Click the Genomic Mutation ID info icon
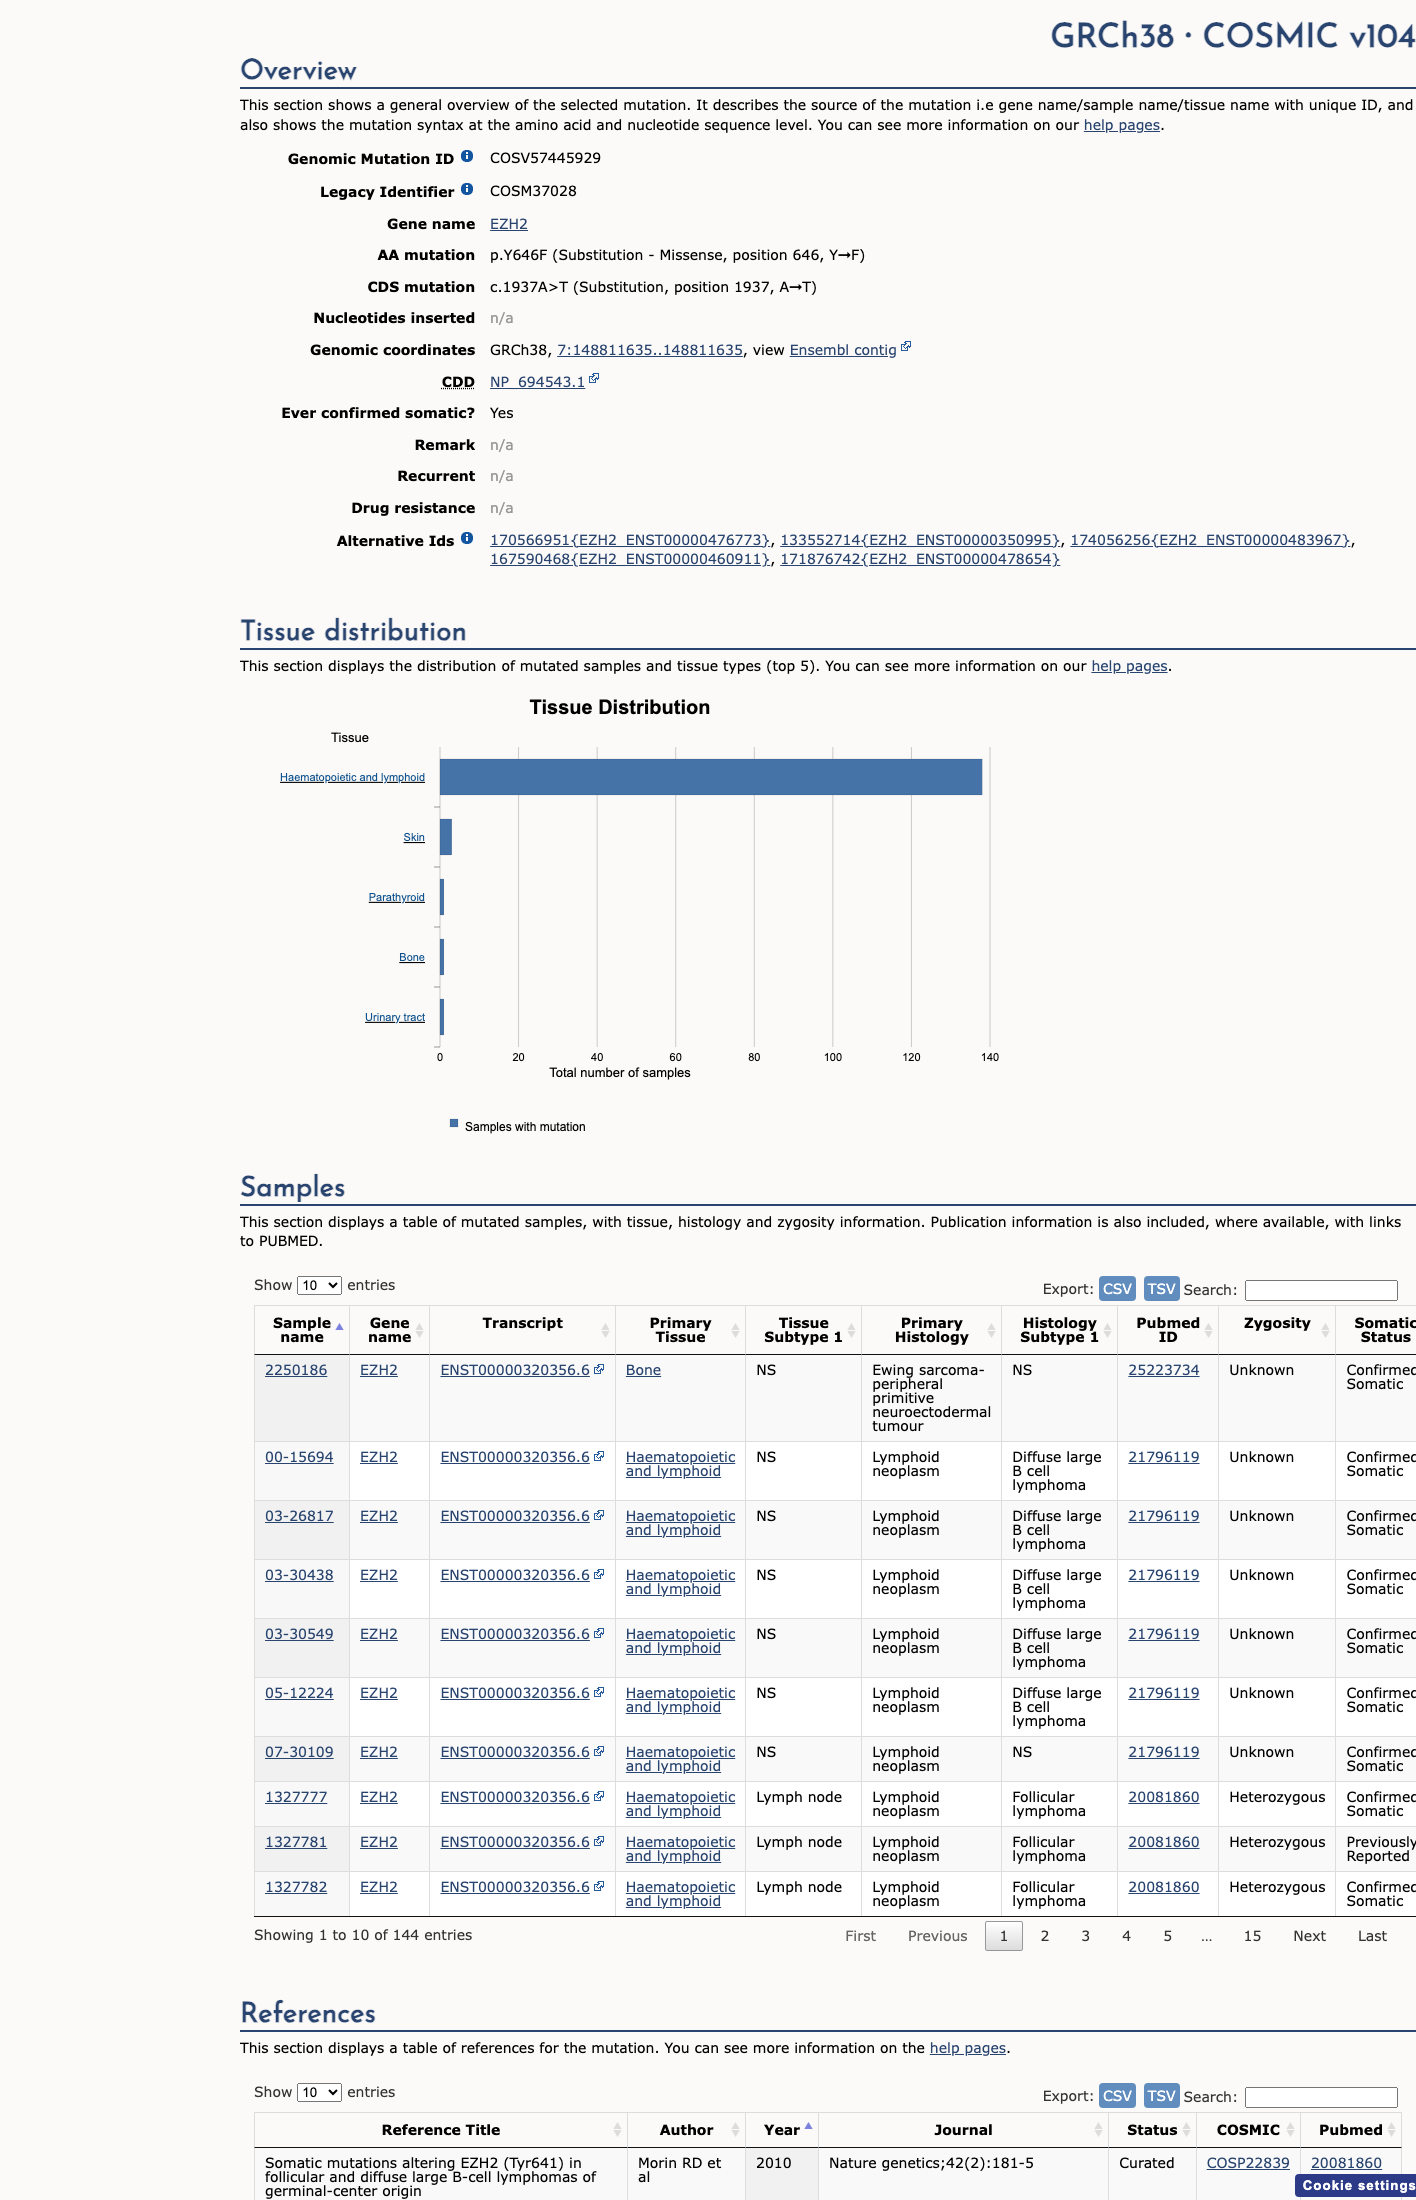 point(467,157)
